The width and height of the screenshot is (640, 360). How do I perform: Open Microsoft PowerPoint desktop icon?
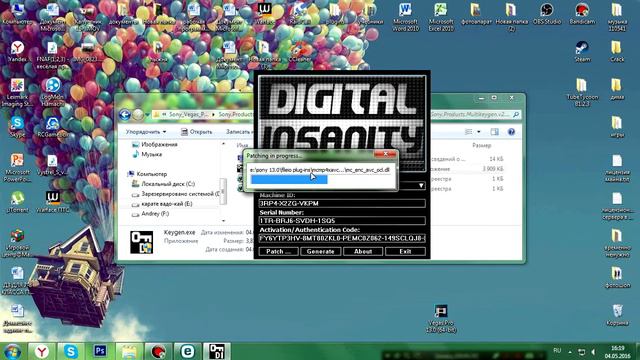click(x=17, y=167)
